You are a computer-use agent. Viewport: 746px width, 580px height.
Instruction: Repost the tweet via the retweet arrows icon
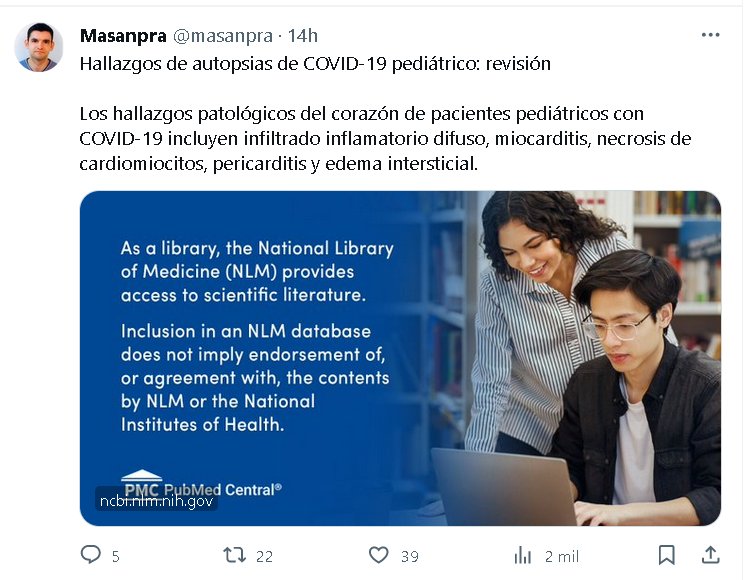[x=235, y=555]
